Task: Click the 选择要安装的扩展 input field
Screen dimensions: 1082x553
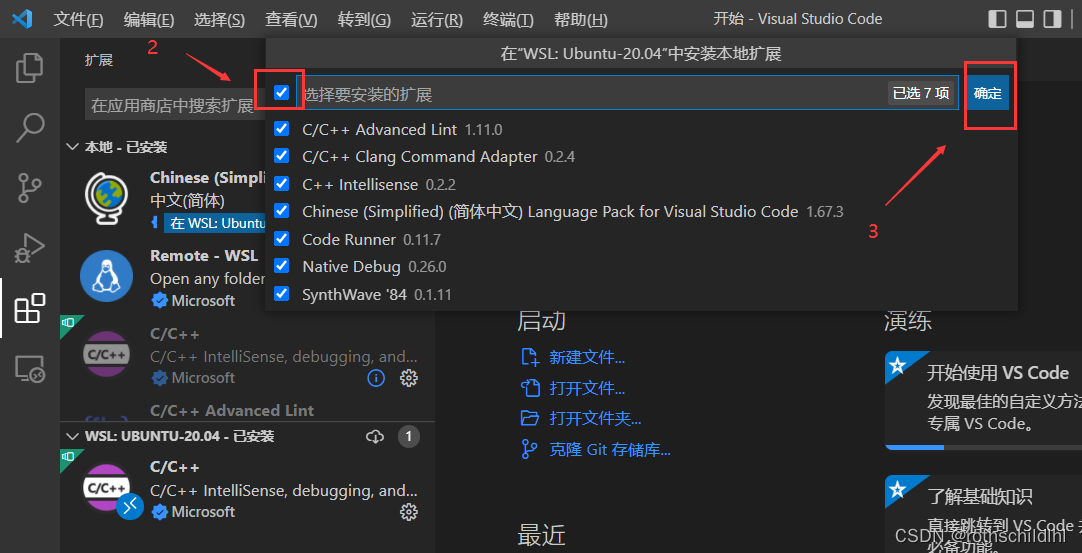Action: (627, 93)
